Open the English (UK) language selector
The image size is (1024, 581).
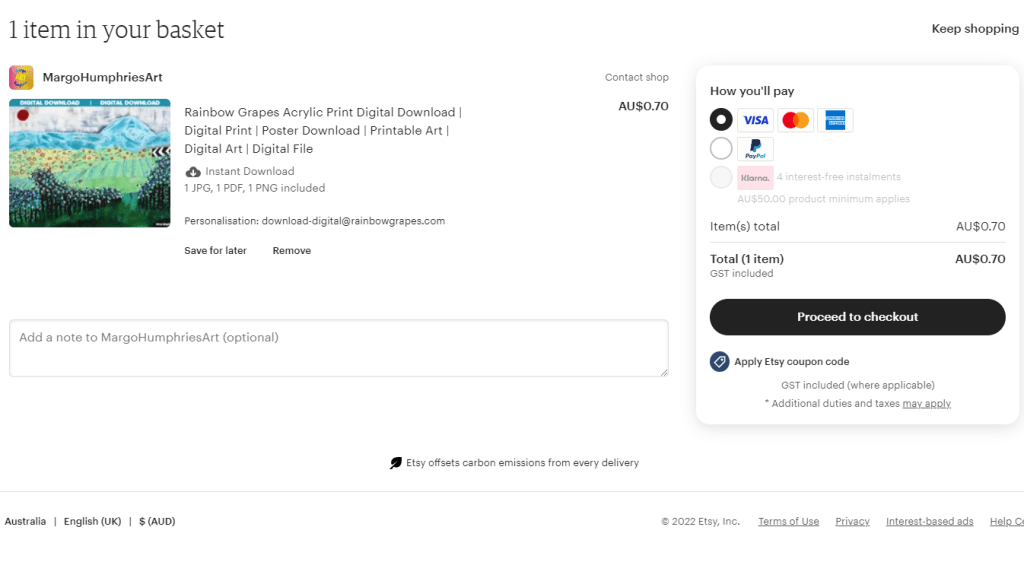tap(92, 521)
